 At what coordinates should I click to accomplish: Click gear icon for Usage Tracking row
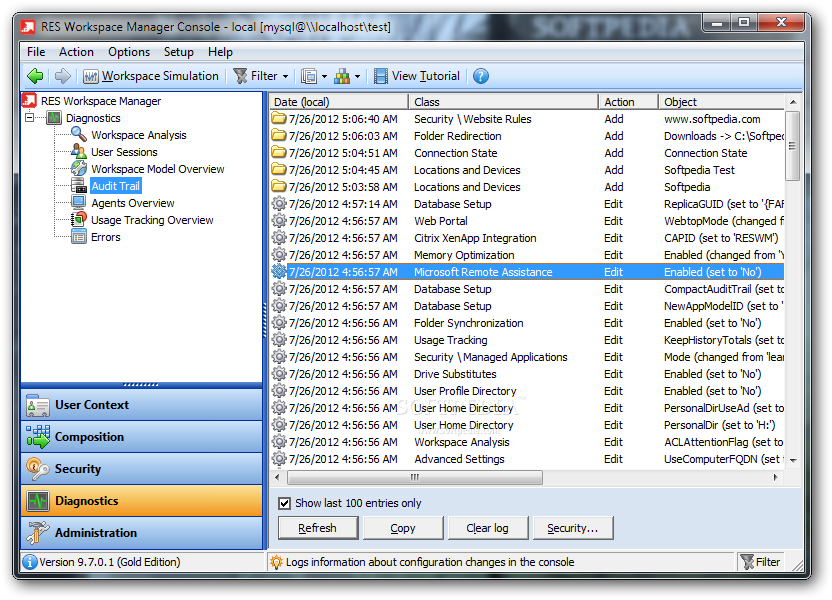pyautogui.click(x=279, y=339)
